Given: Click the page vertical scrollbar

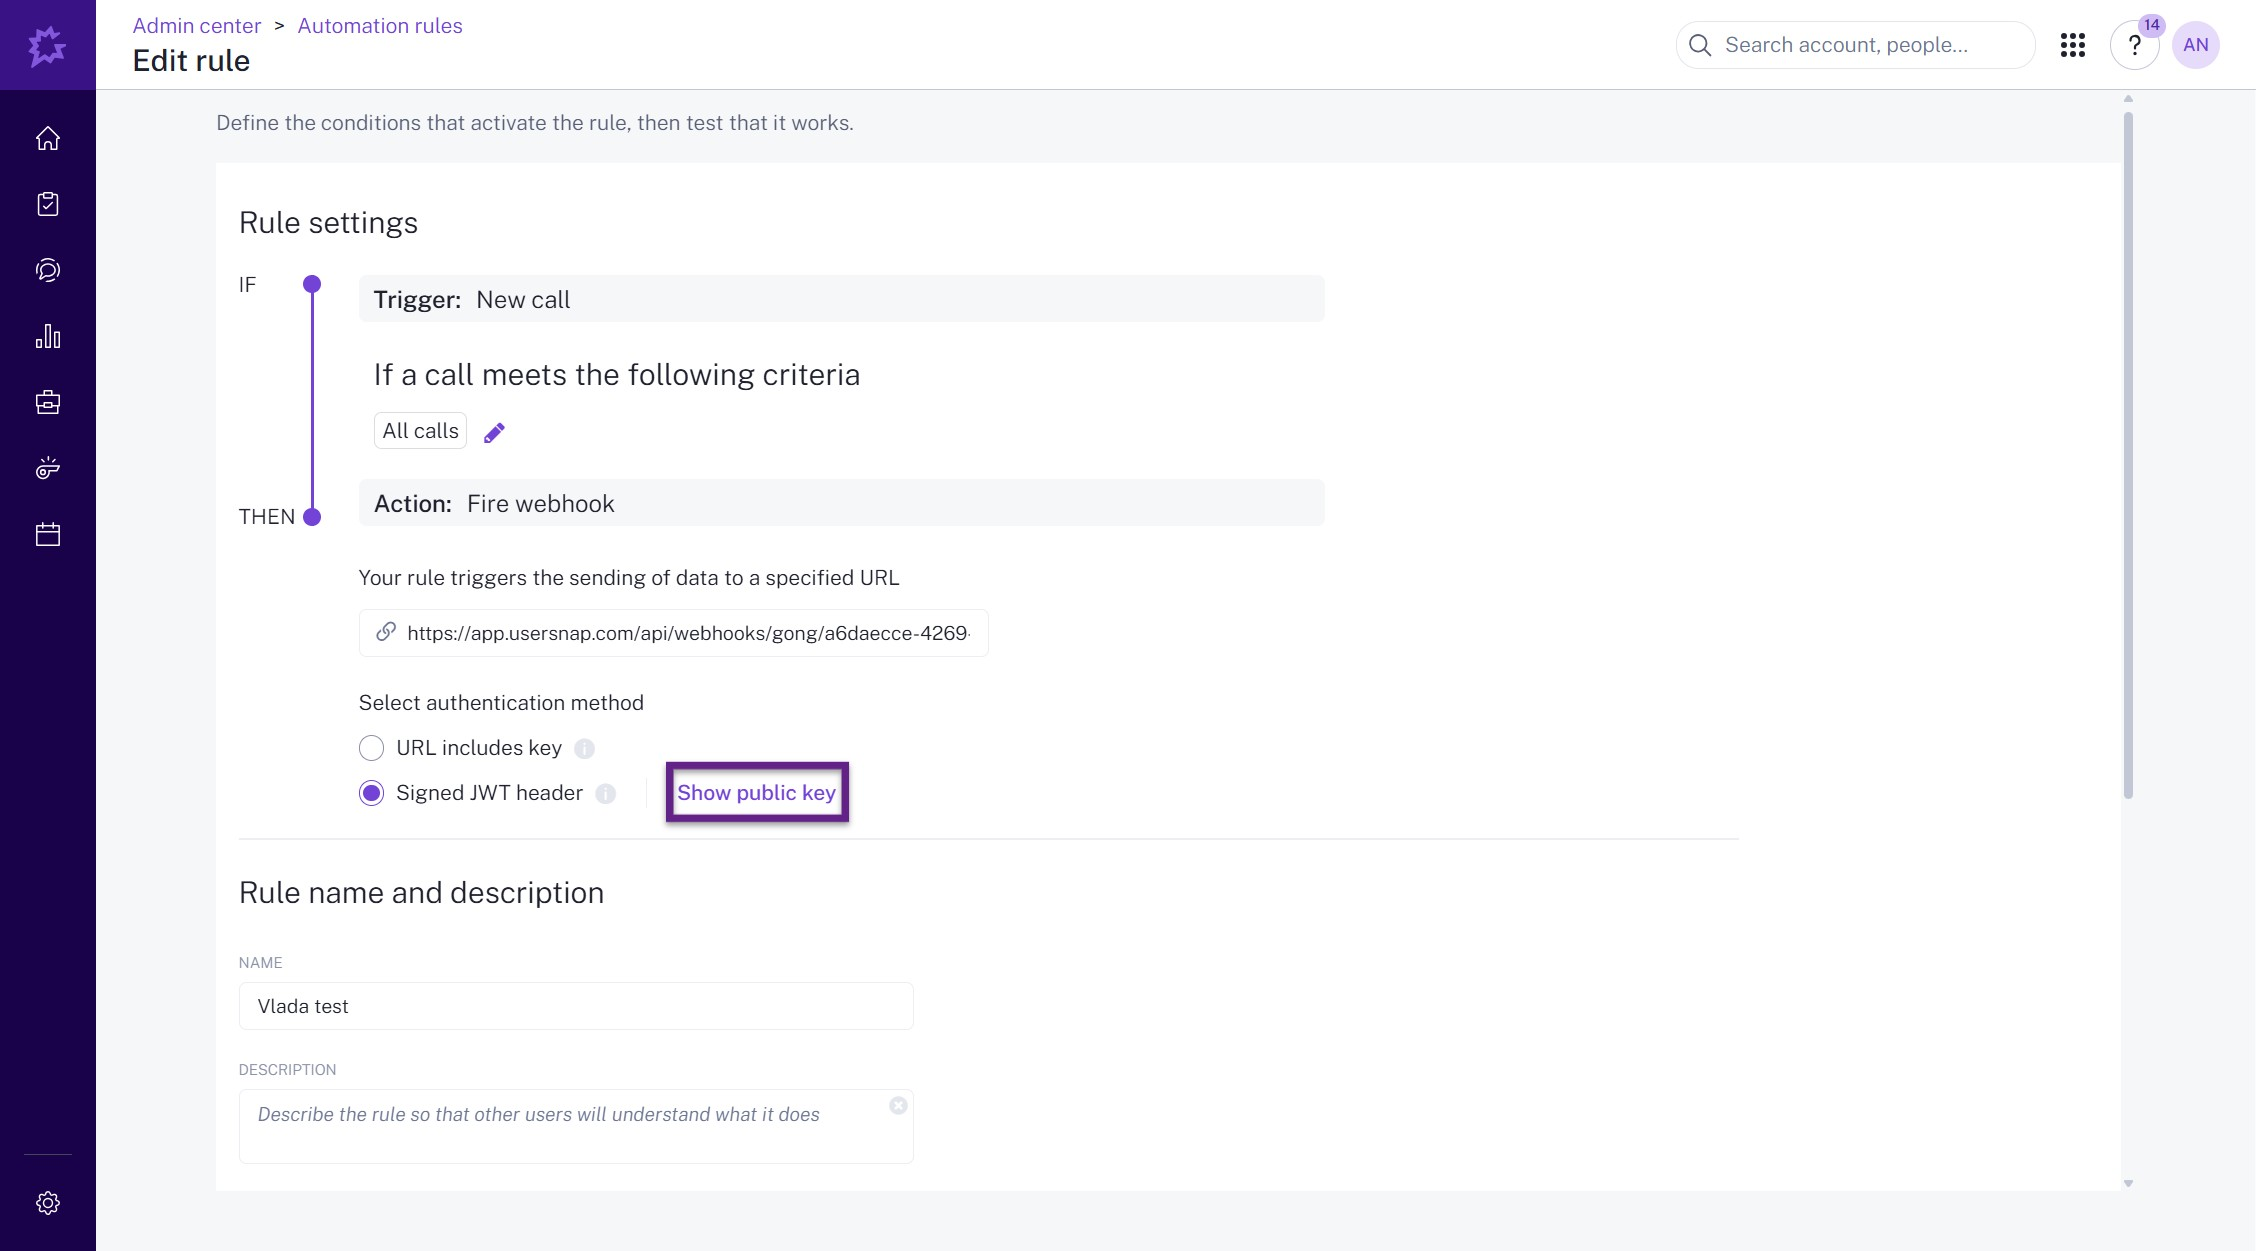Looking at the screenshot, I should pos(2128,455).
